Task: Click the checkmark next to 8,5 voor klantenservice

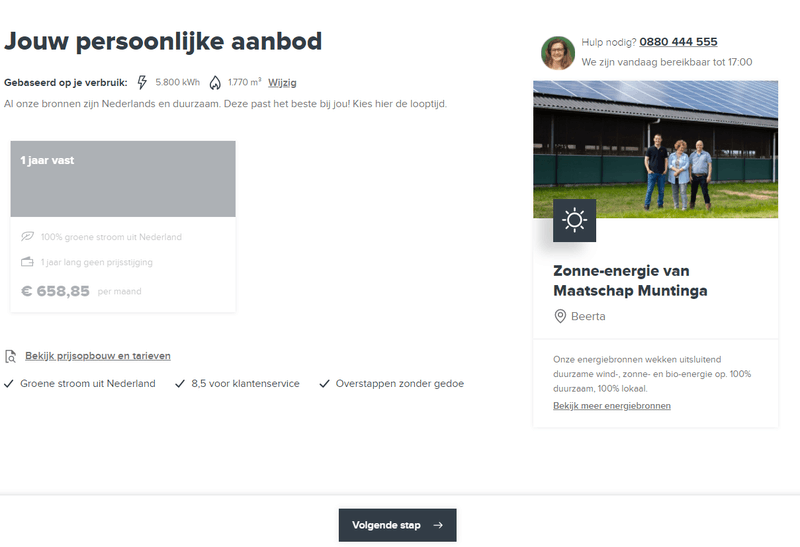Action: (180, 383)
